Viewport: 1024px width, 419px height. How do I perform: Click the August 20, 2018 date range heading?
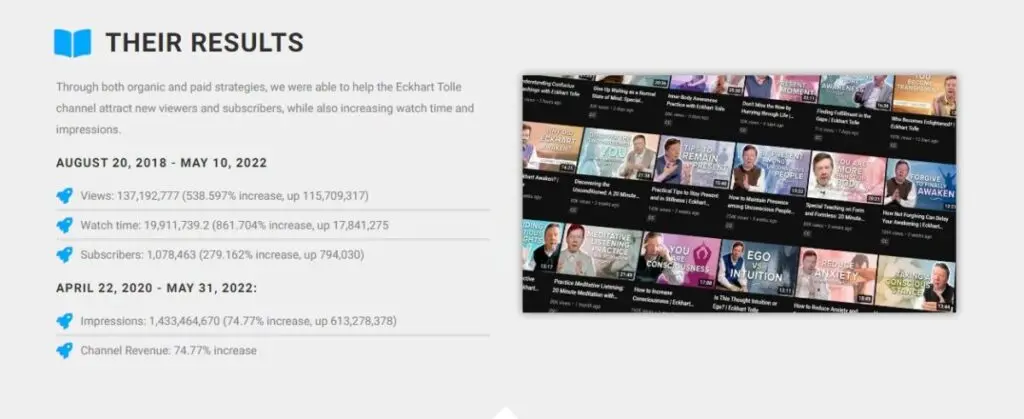[161, 162]
